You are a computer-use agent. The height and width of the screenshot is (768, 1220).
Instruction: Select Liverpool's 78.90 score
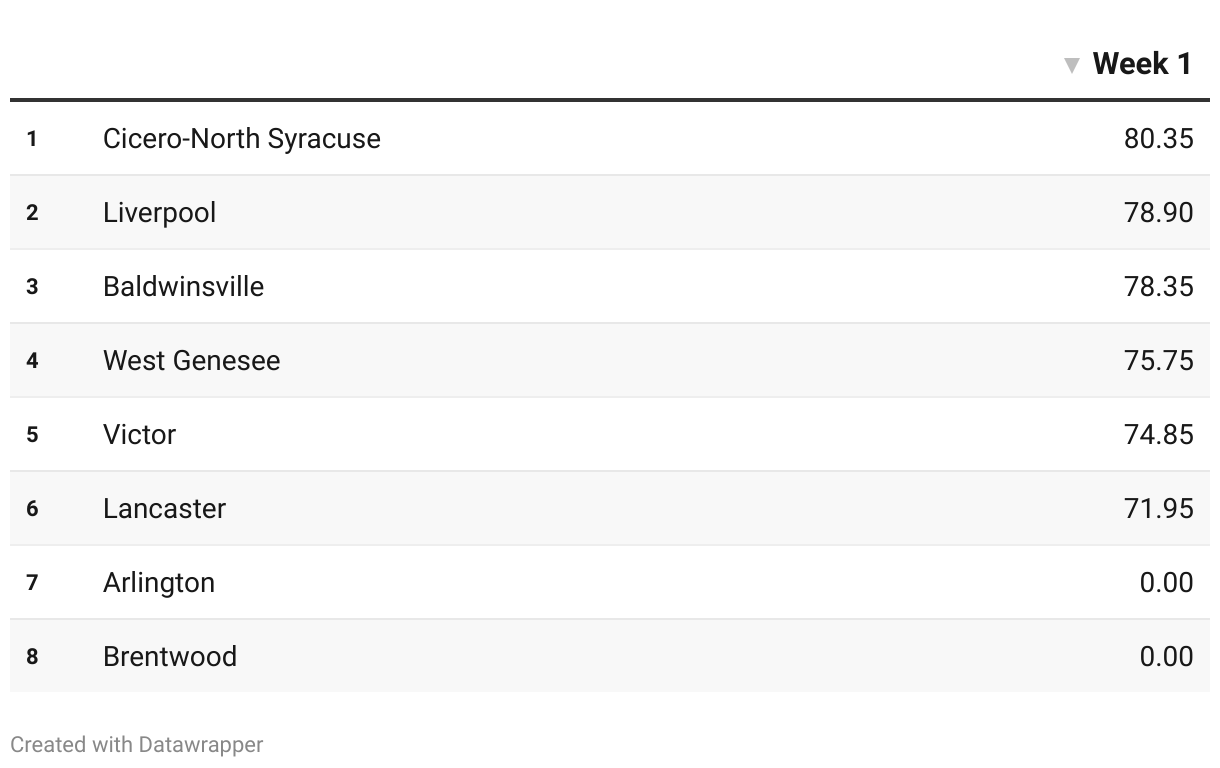click(x=1158, y=212)
